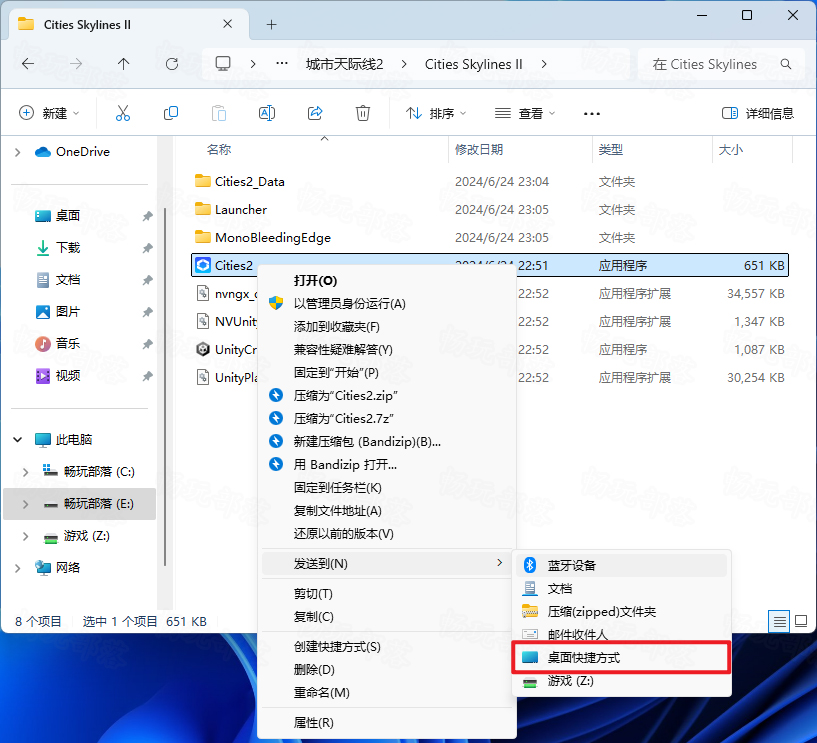The image size is (817, 743).
Task: Switch to large thumbnails view icon
Action: [x=801, y=621]
